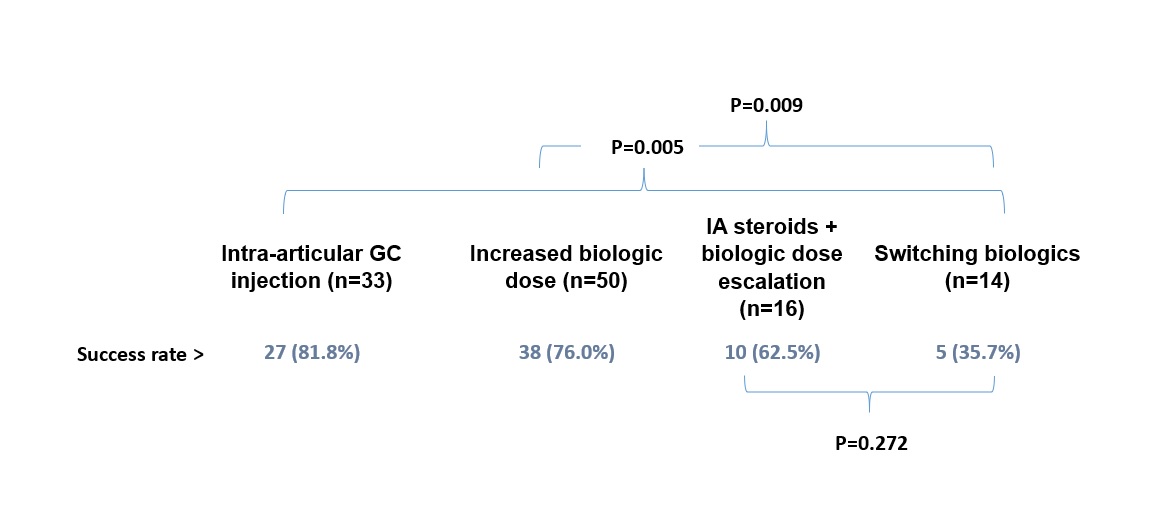This screenshot has width=1171, height=522.
Task: Select the (n=16) sample size text
Action: point(771,310)
